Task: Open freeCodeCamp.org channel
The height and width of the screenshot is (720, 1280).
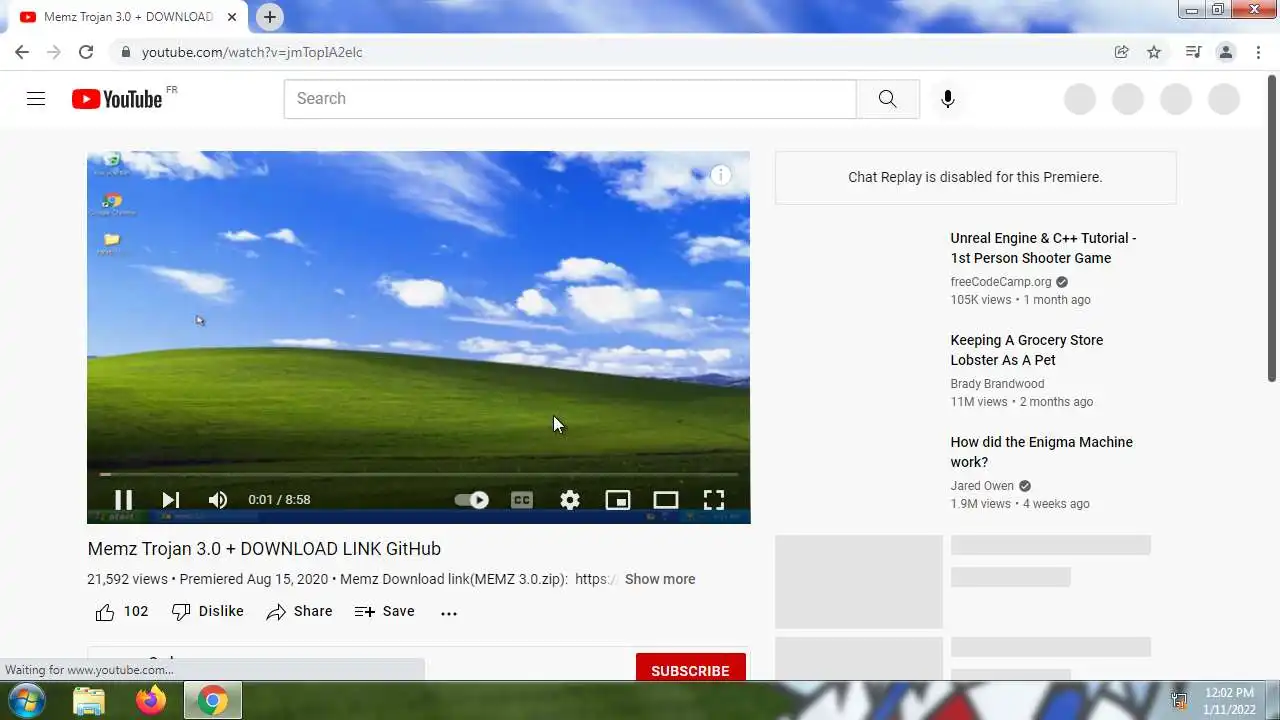Action: point(1001,282)
